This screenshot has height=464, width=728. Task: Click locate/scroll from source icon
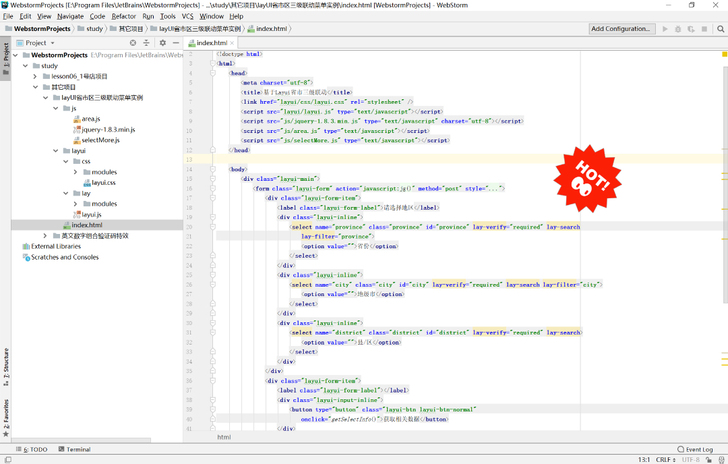click(x=133, y=43)
